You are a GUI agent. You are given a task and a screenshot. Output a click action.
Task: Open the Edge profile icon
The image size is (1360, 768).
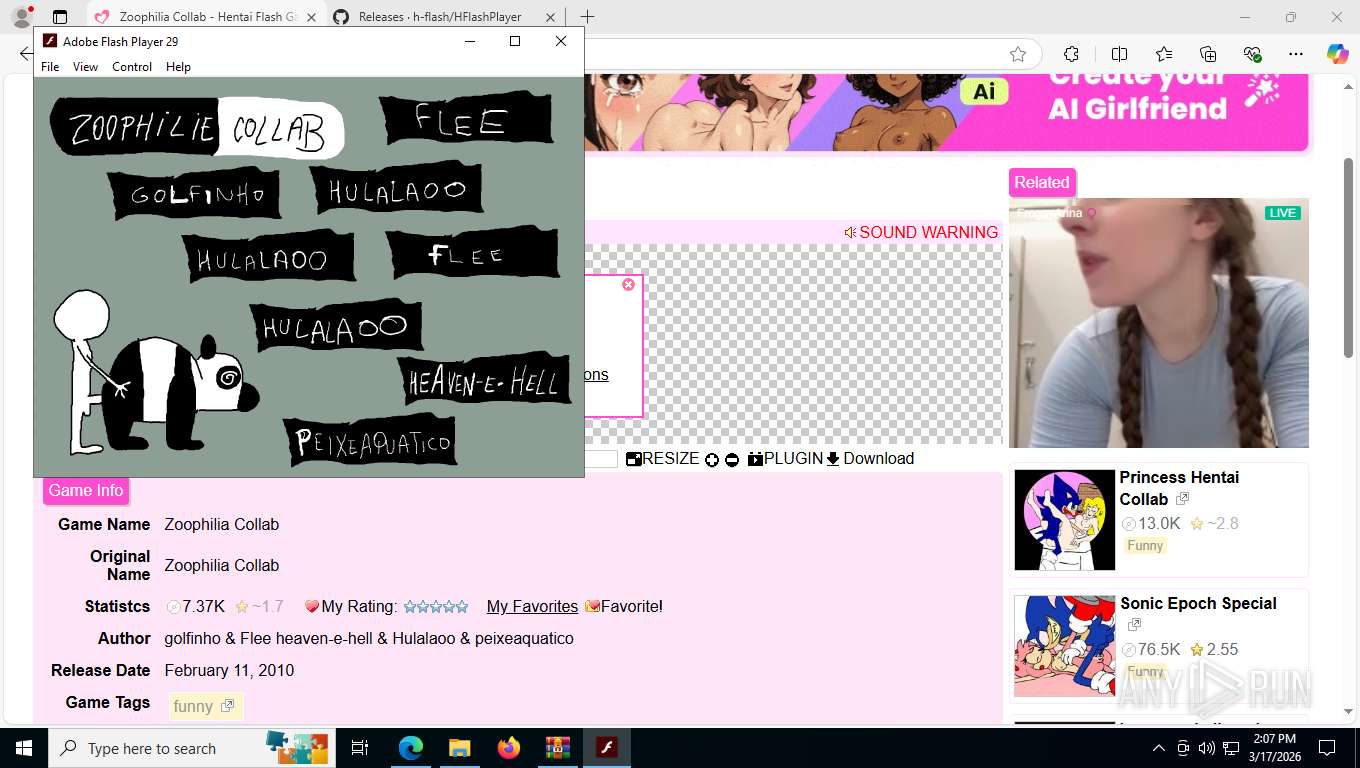point(21,17)
